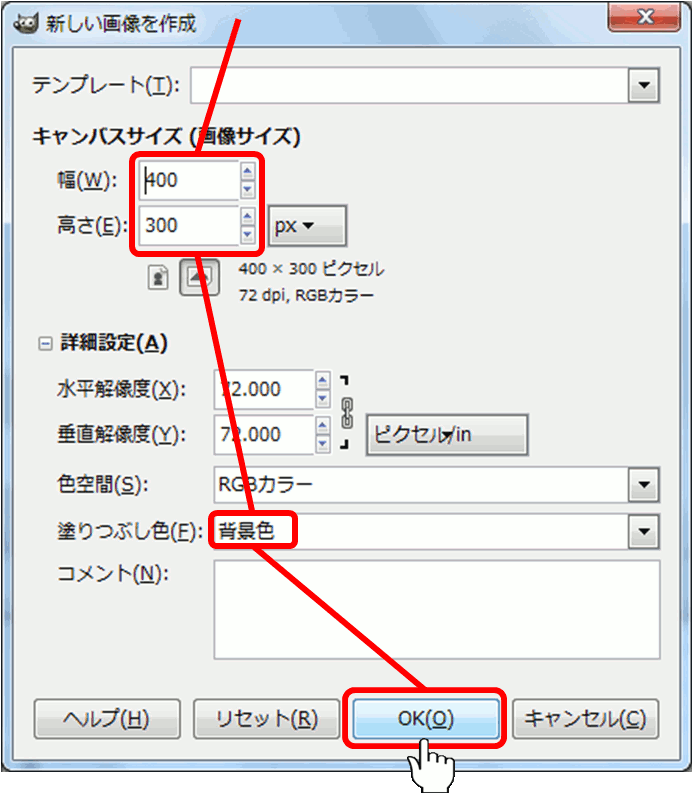Open the 塗りつぶし色 fill color dropdown

click(x=643, y=532)
